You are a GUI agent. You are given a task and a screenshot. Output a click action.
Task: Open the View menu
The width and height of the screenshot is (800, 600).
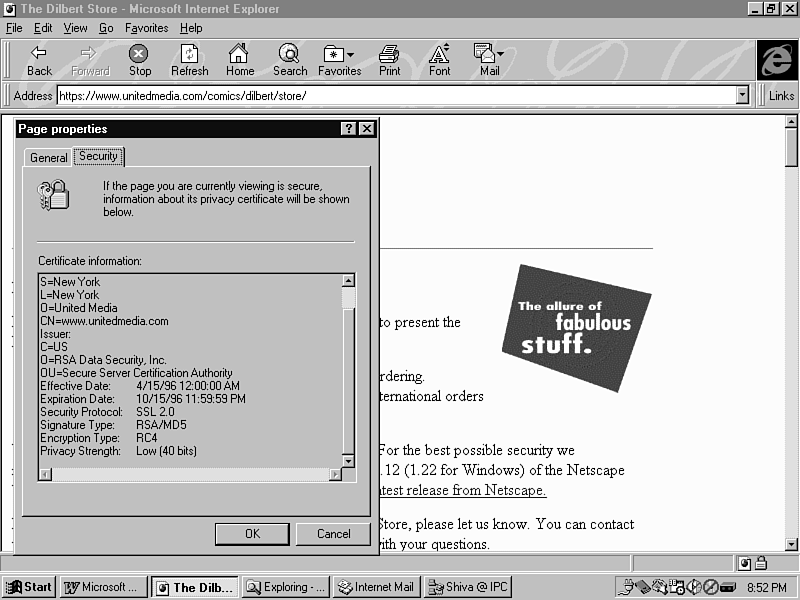(x=76, y=28)
